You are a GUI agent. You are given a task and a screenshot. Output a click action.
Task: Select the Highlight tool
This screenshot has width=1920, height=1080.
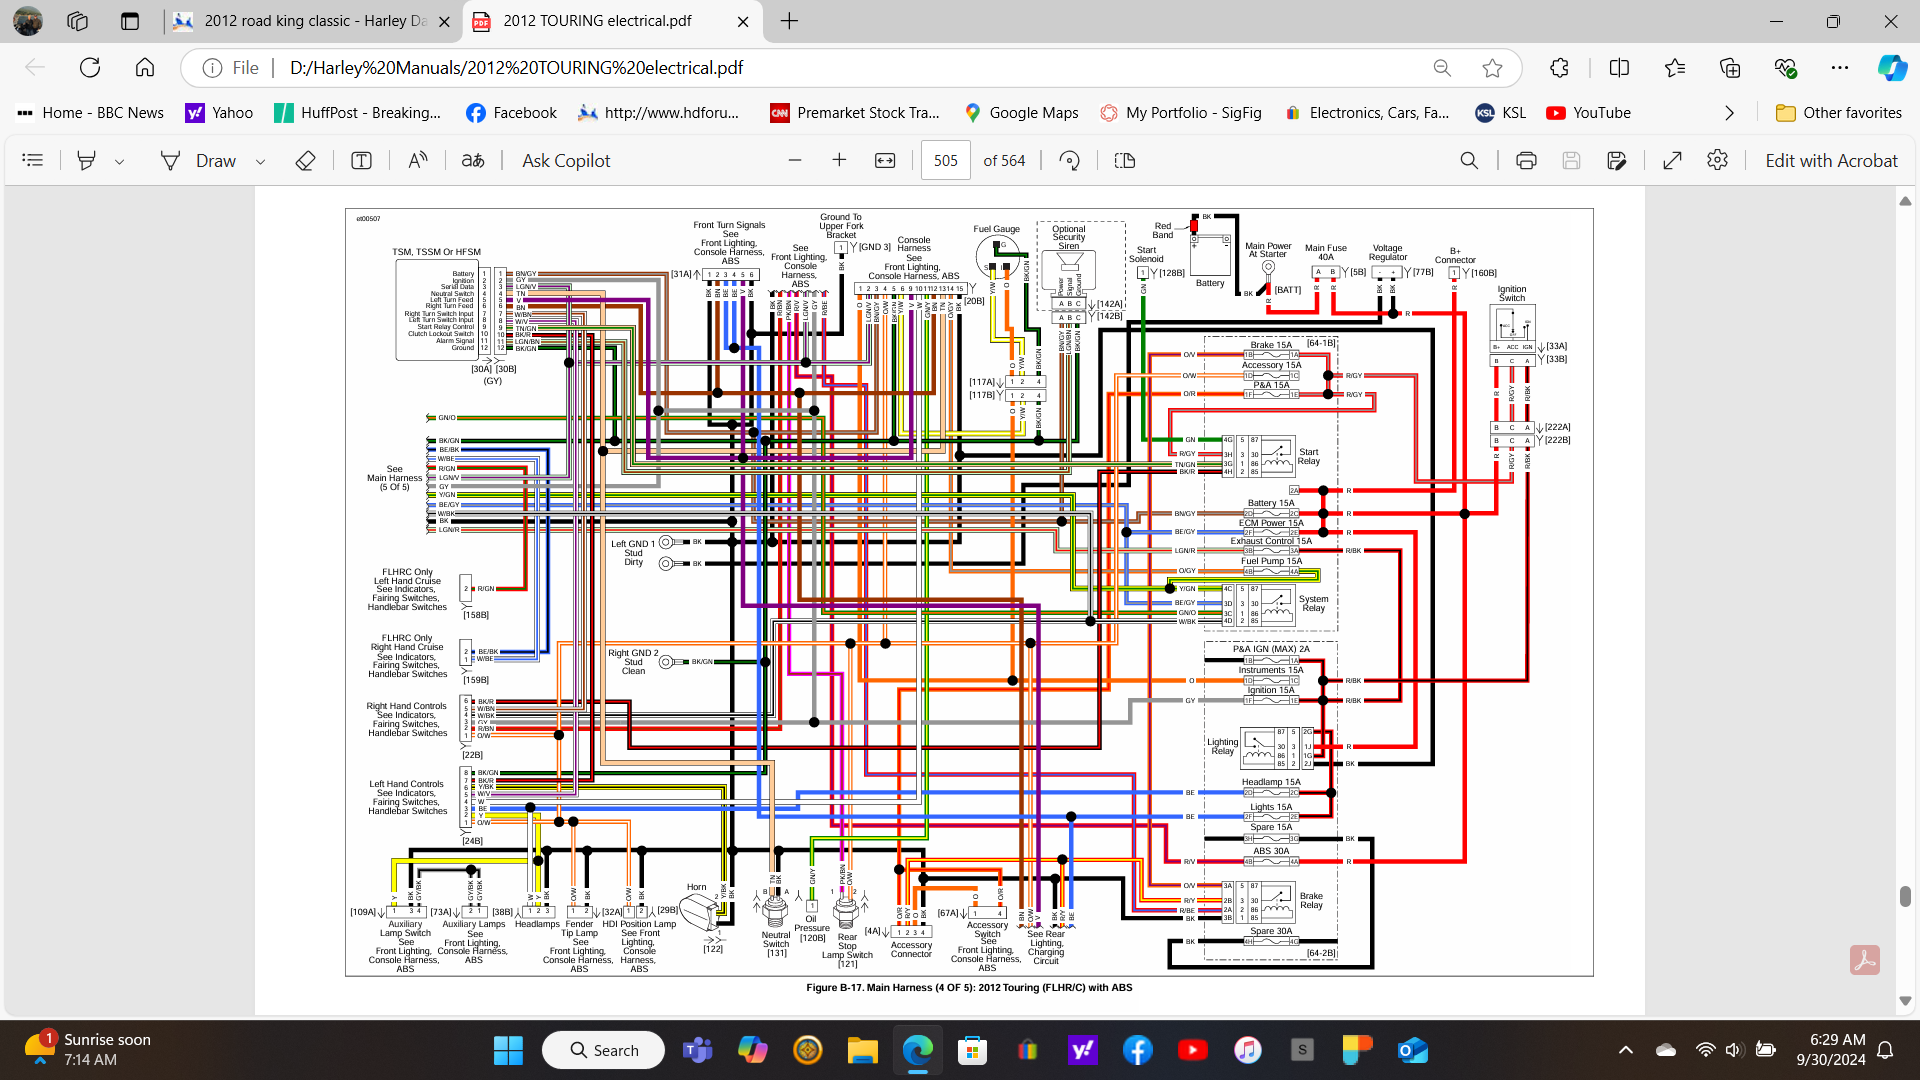[x=87, y=160]
